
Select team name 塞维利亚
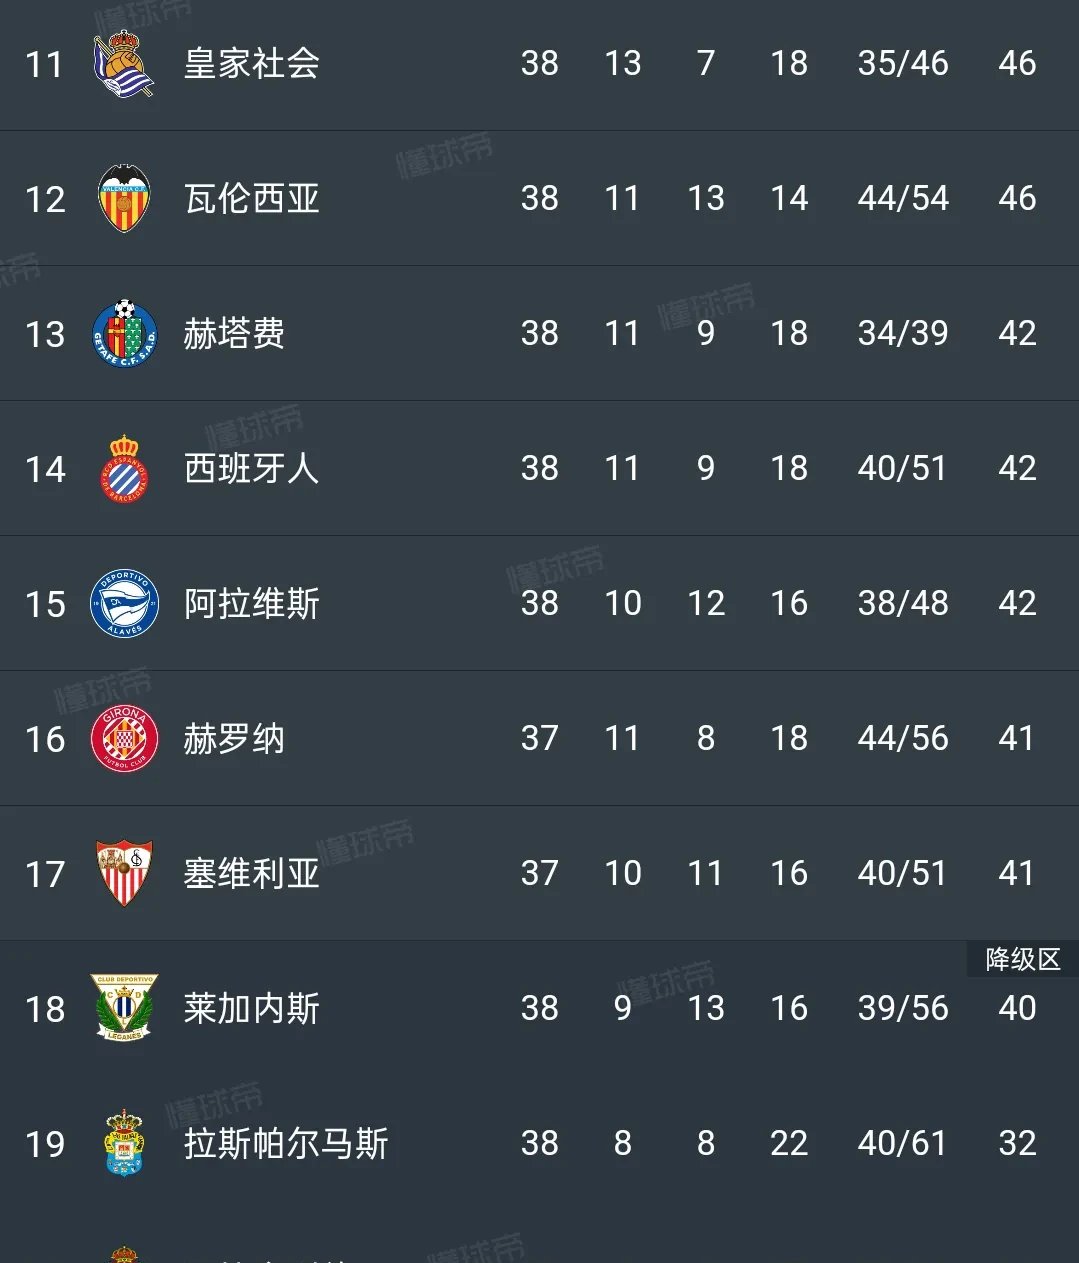tap(251, 873)
